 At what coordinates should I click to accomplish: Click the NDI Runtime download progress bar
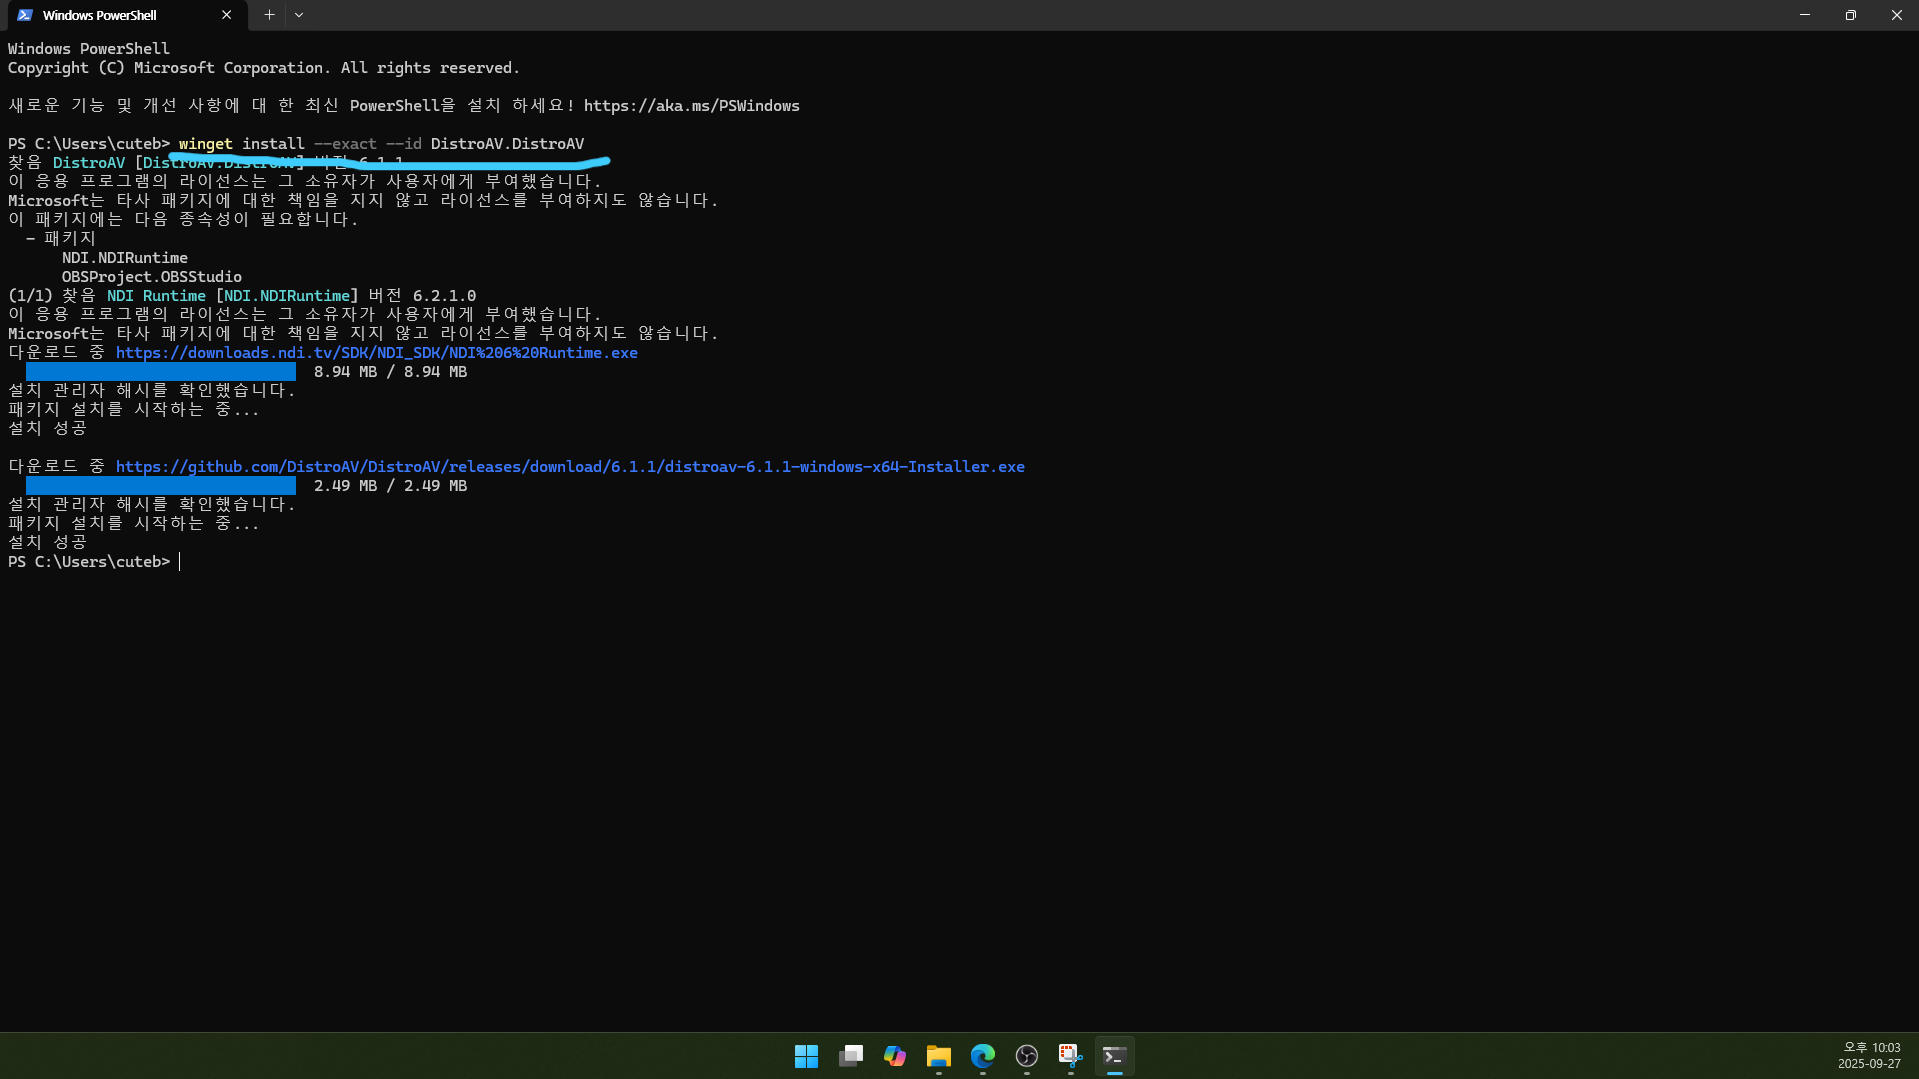[x=161, y=372]
